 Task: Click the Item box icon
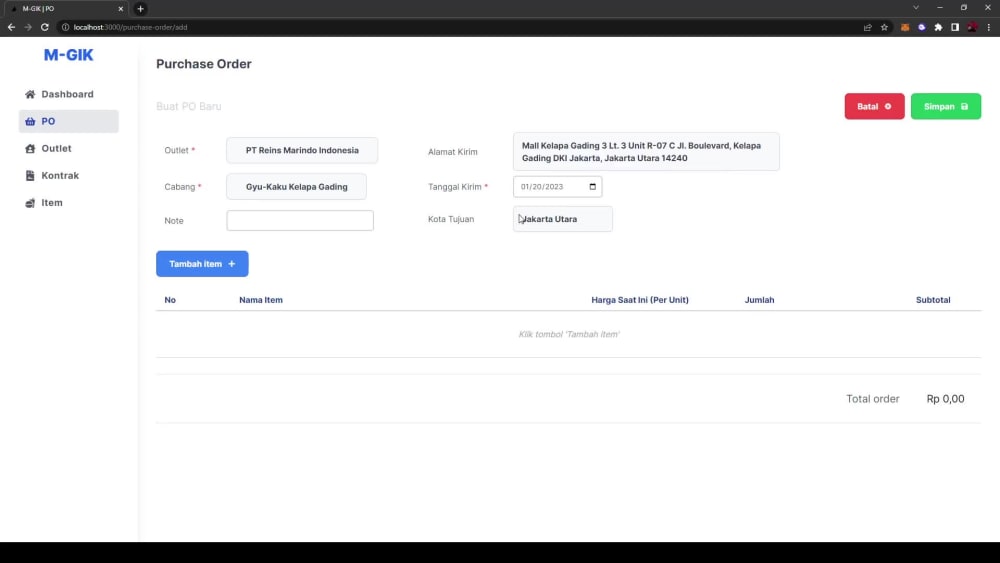pyautogui.click(x=30, y=203)
